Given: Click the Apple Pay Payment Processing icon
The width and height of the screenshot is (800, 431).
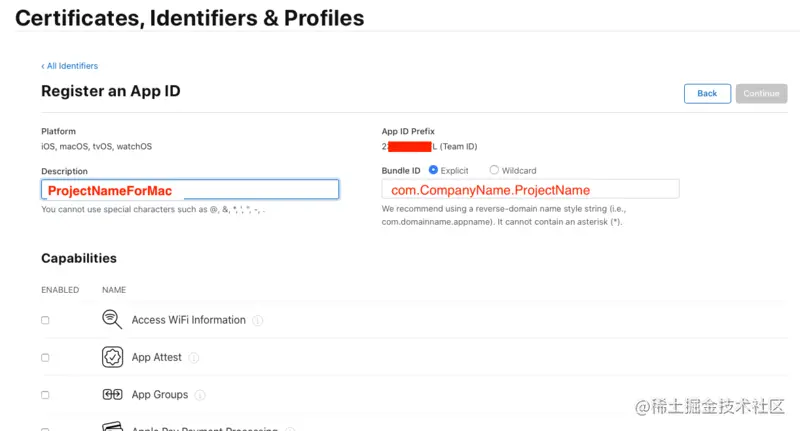Looking at the screenshot, I should pos(112,426).
